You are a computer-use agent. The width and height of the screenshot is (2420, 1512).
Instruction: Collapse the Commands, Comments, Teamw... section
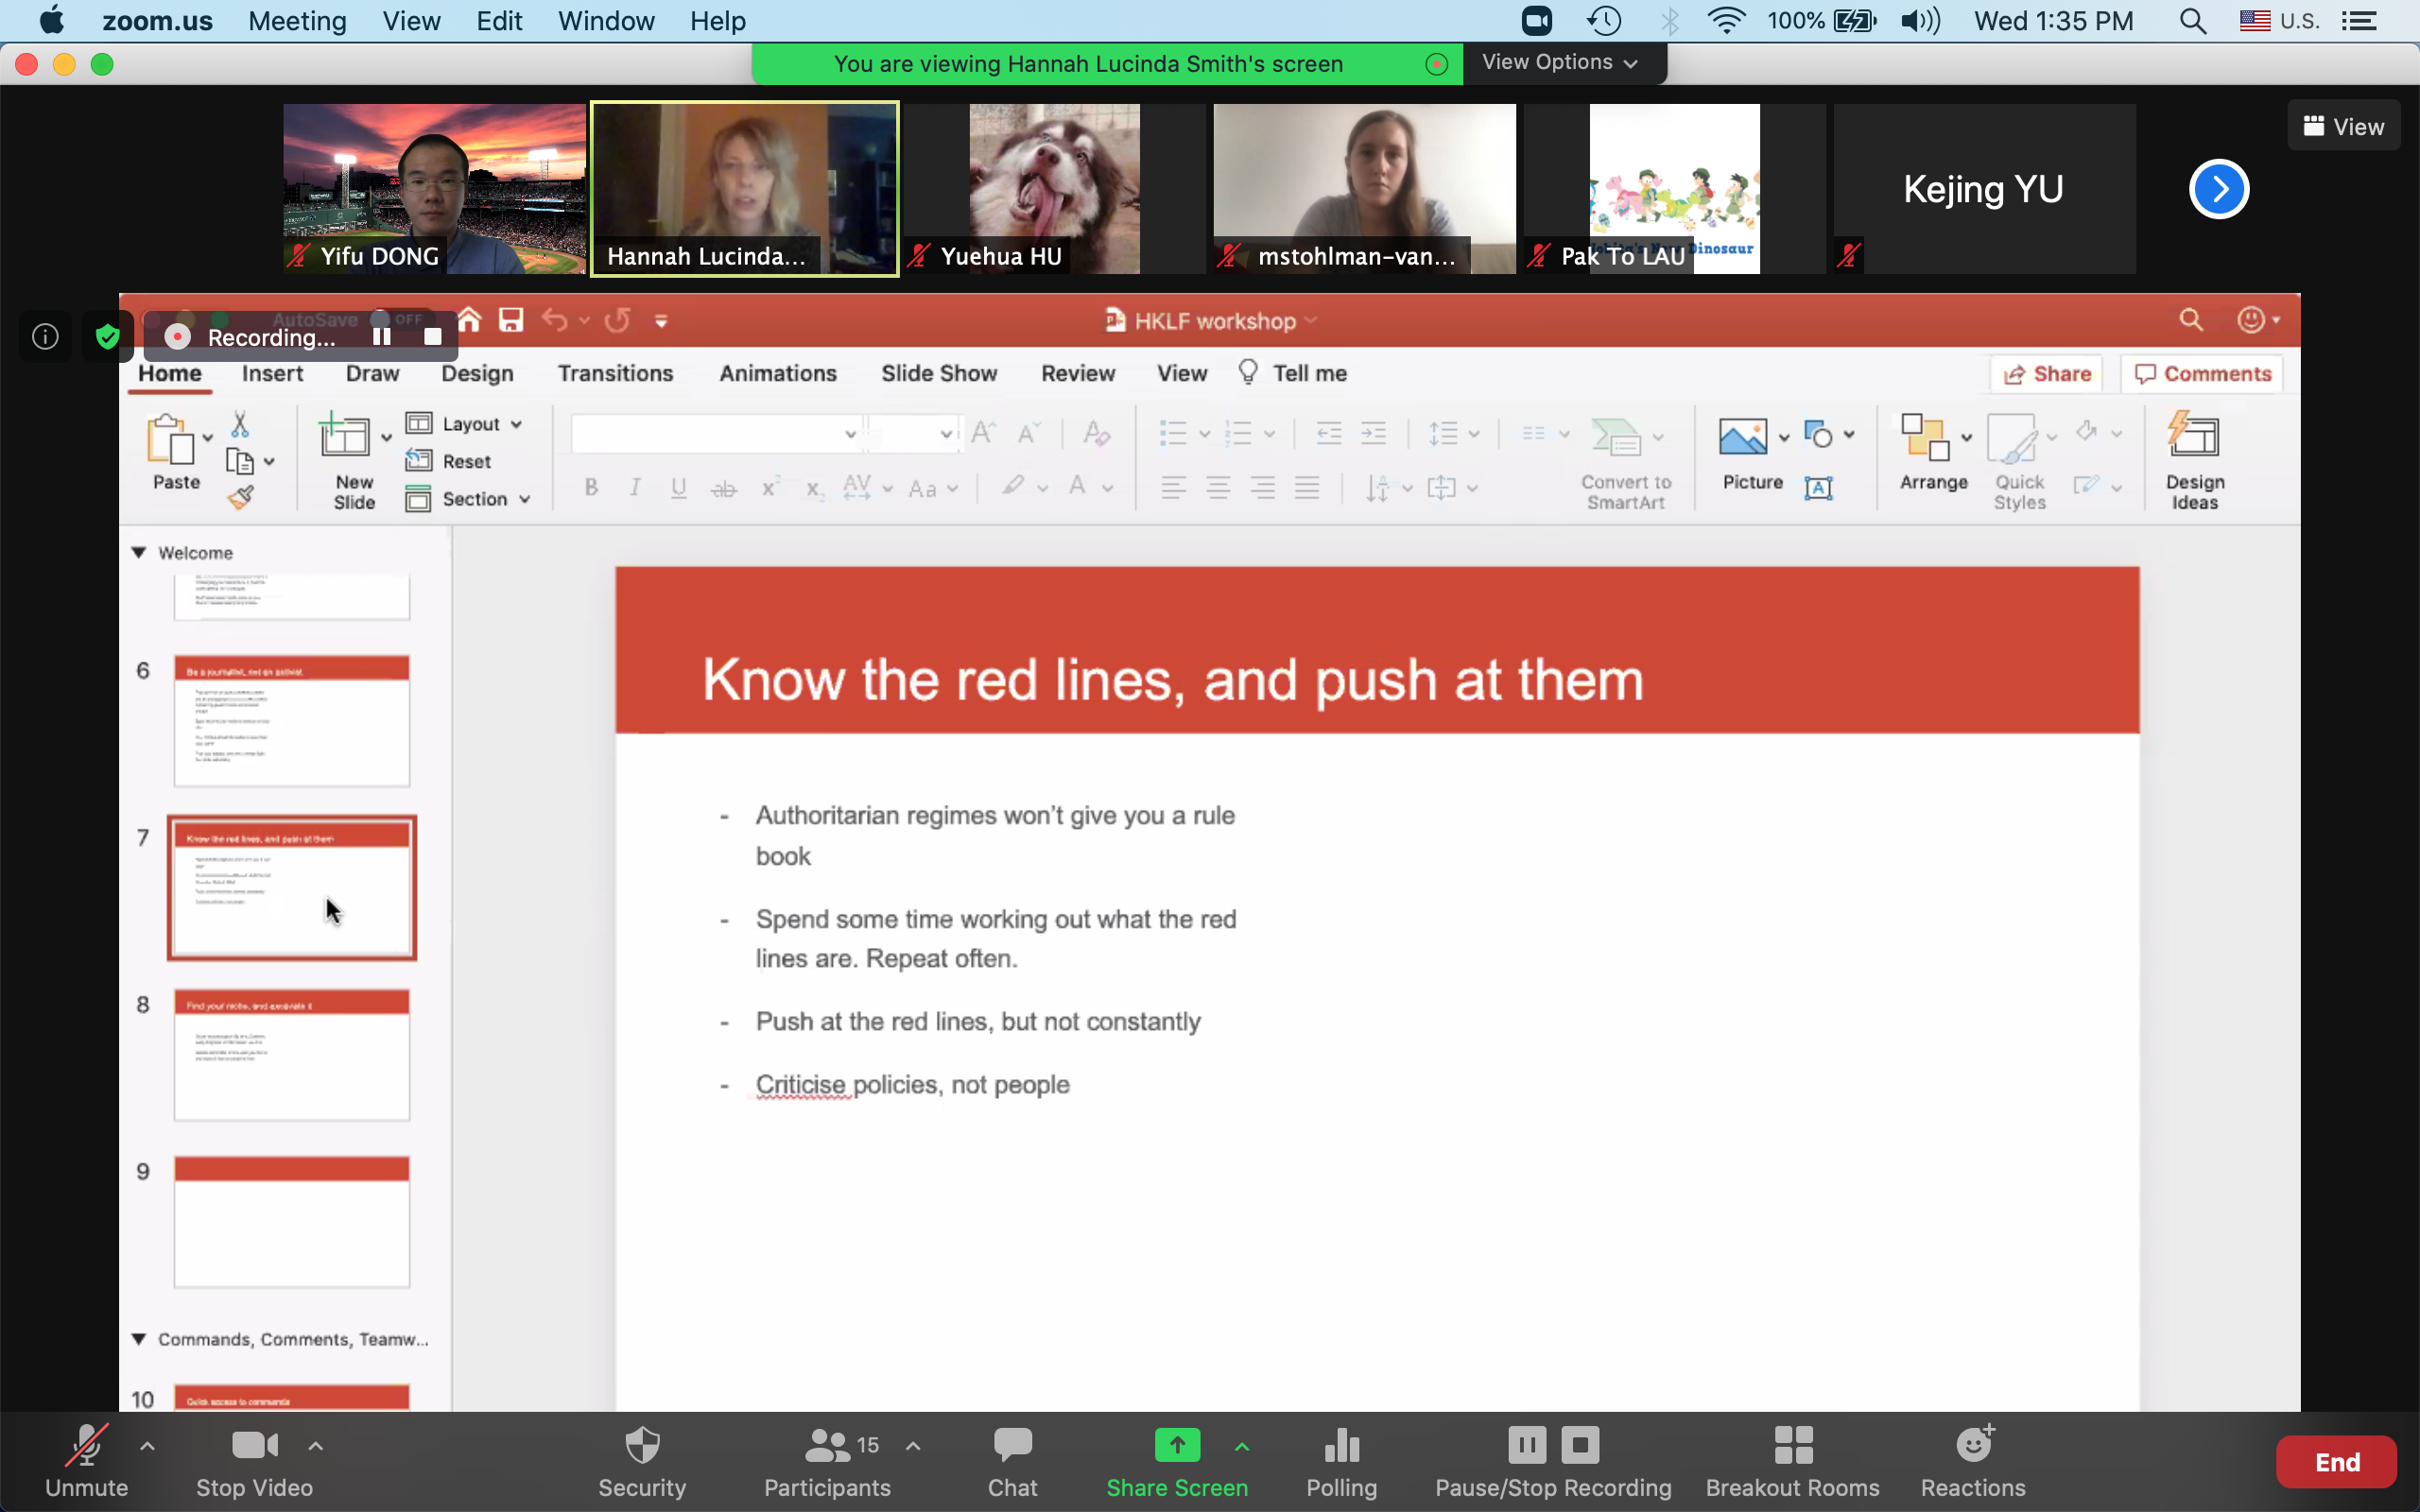[x=139, y=1339]
